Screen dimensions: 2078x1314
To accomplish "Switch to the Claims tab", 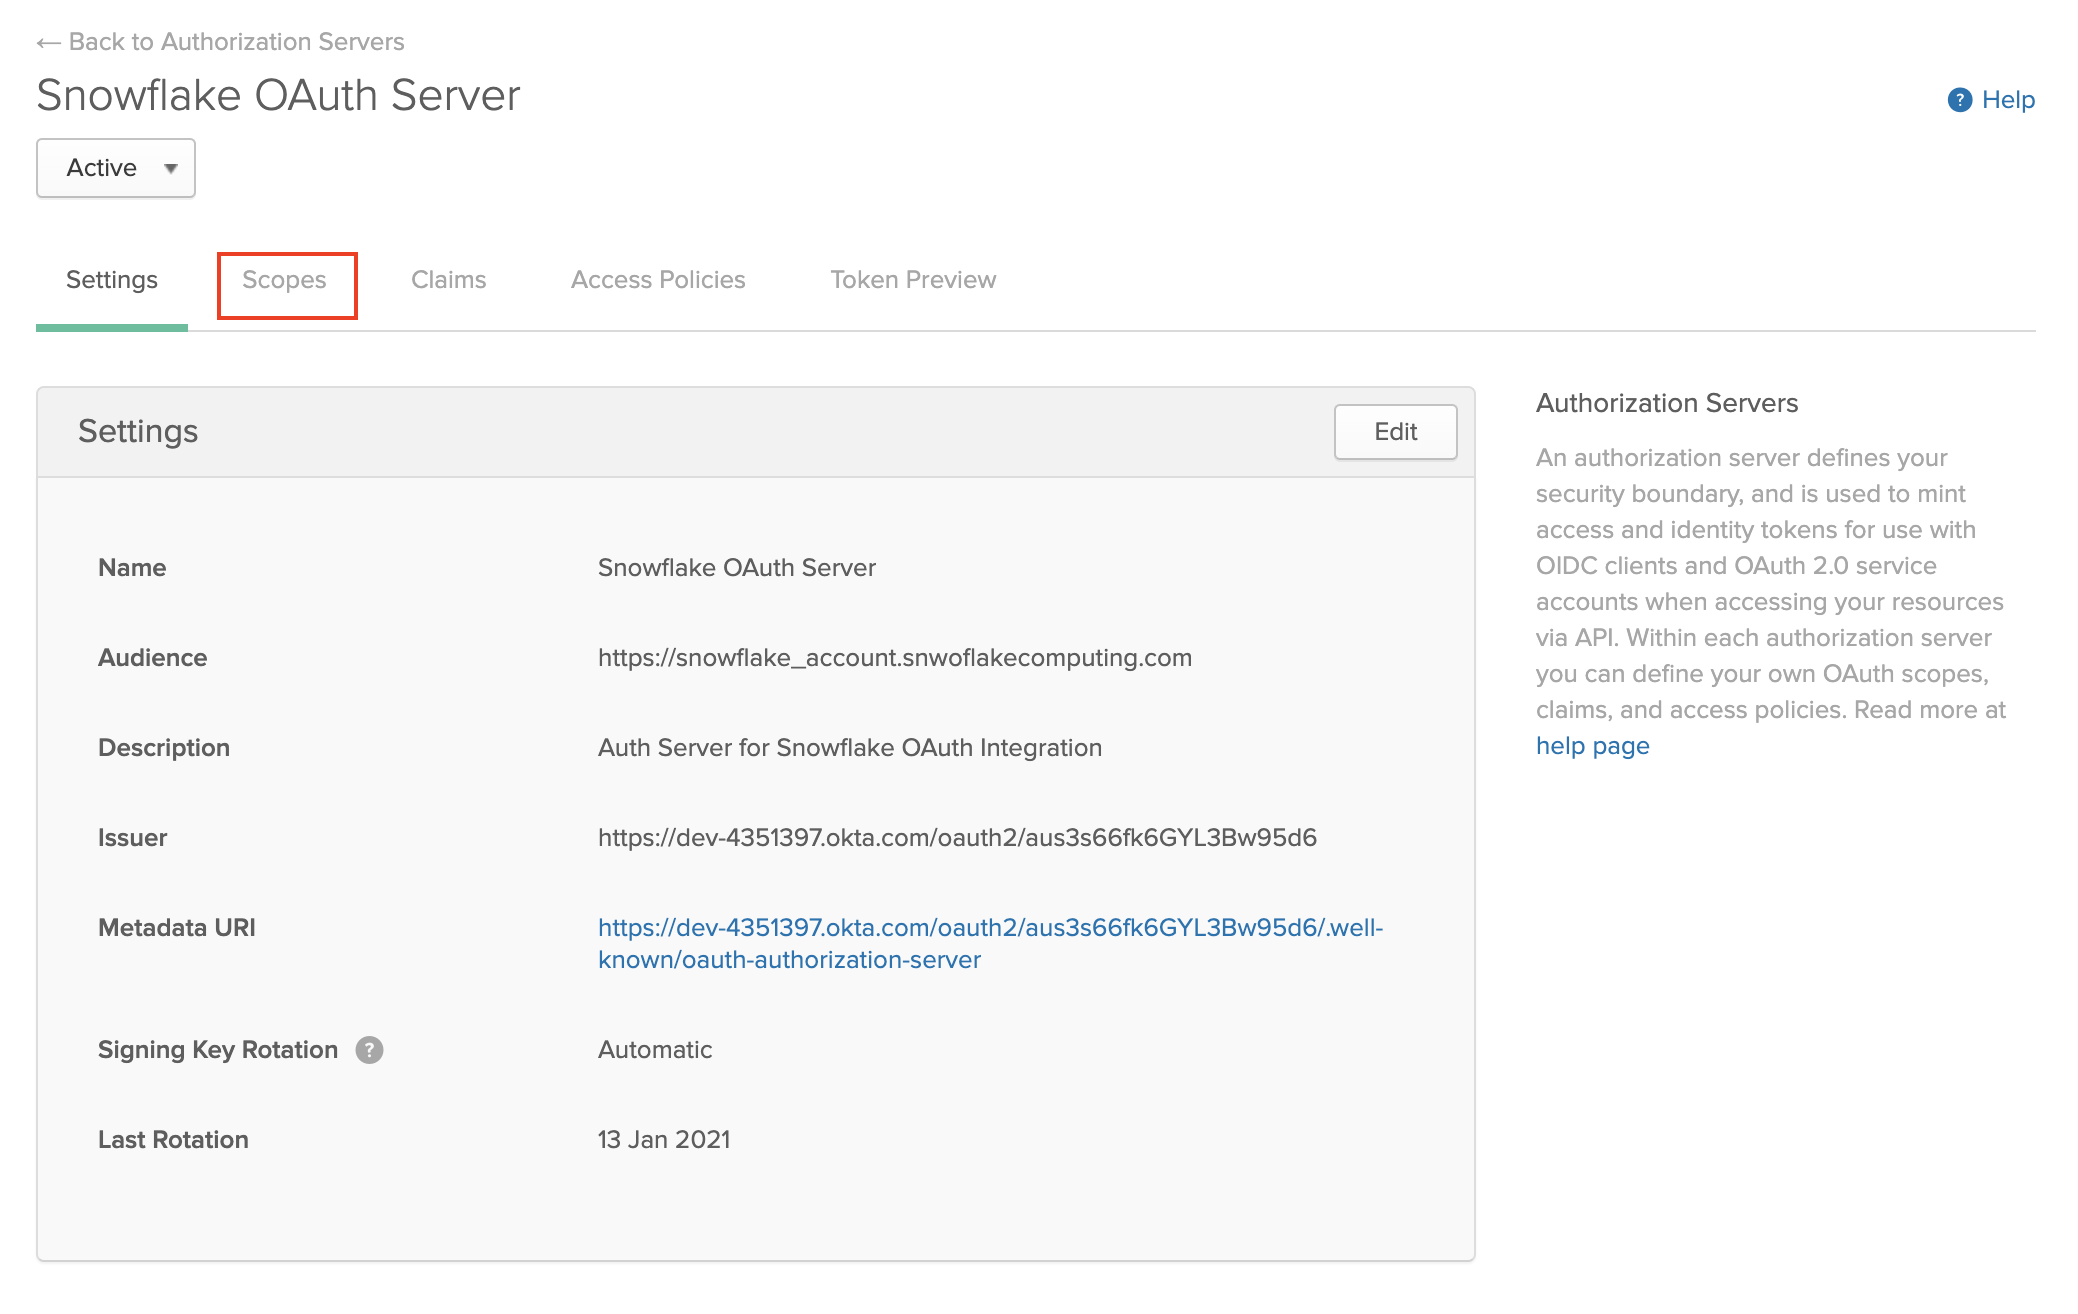I will (x=448, y=280).
